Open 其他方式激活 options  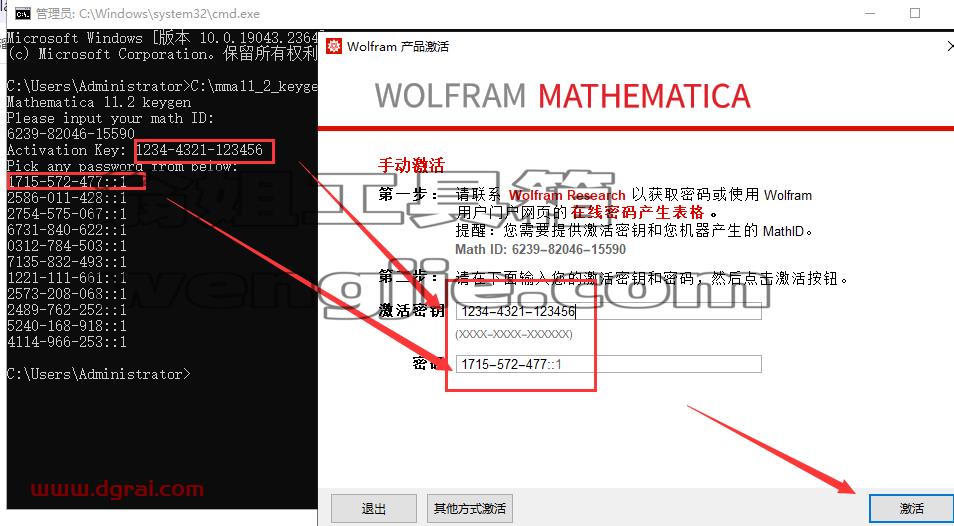click(x=470, y=508)
